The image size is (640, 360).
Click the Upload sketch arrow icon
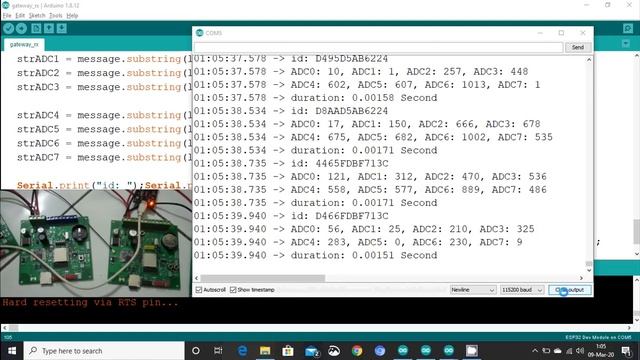21,29
